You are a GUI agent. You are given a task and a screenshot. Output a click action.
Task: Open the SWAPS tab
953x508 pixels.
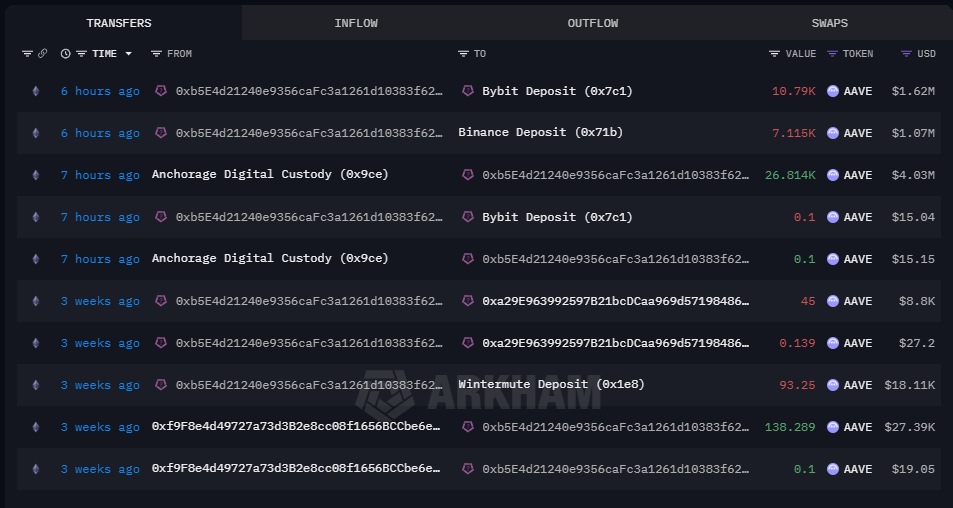830,23
